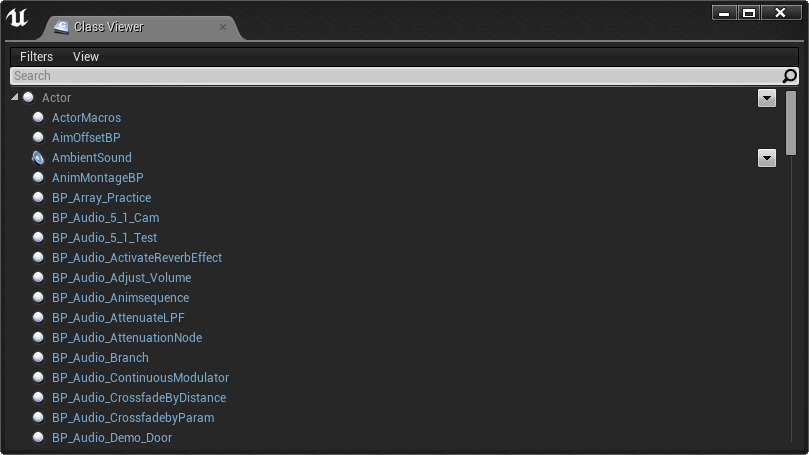This screenshot has height=455, width=809.
Task: Open the Actor row options dropdown
Action: coord(767,98)
